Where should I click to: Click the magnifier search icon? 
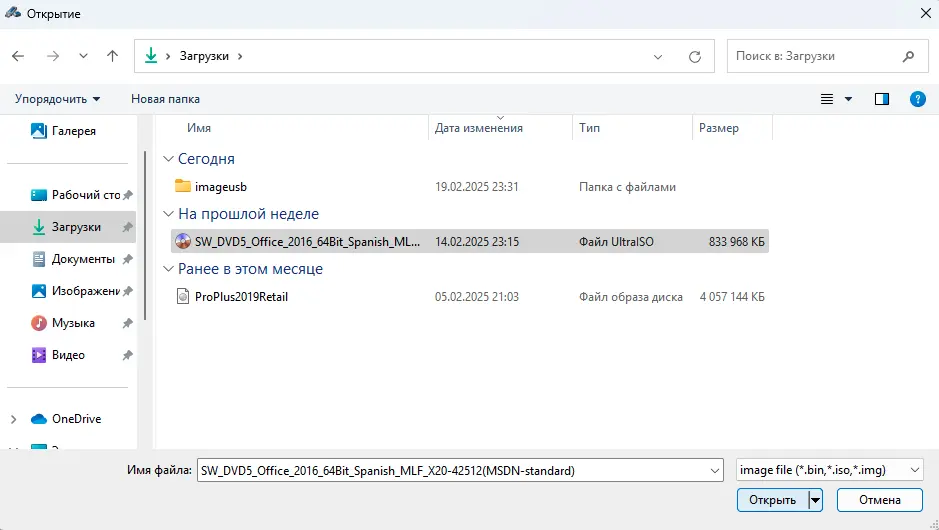(x=908, y=56)
